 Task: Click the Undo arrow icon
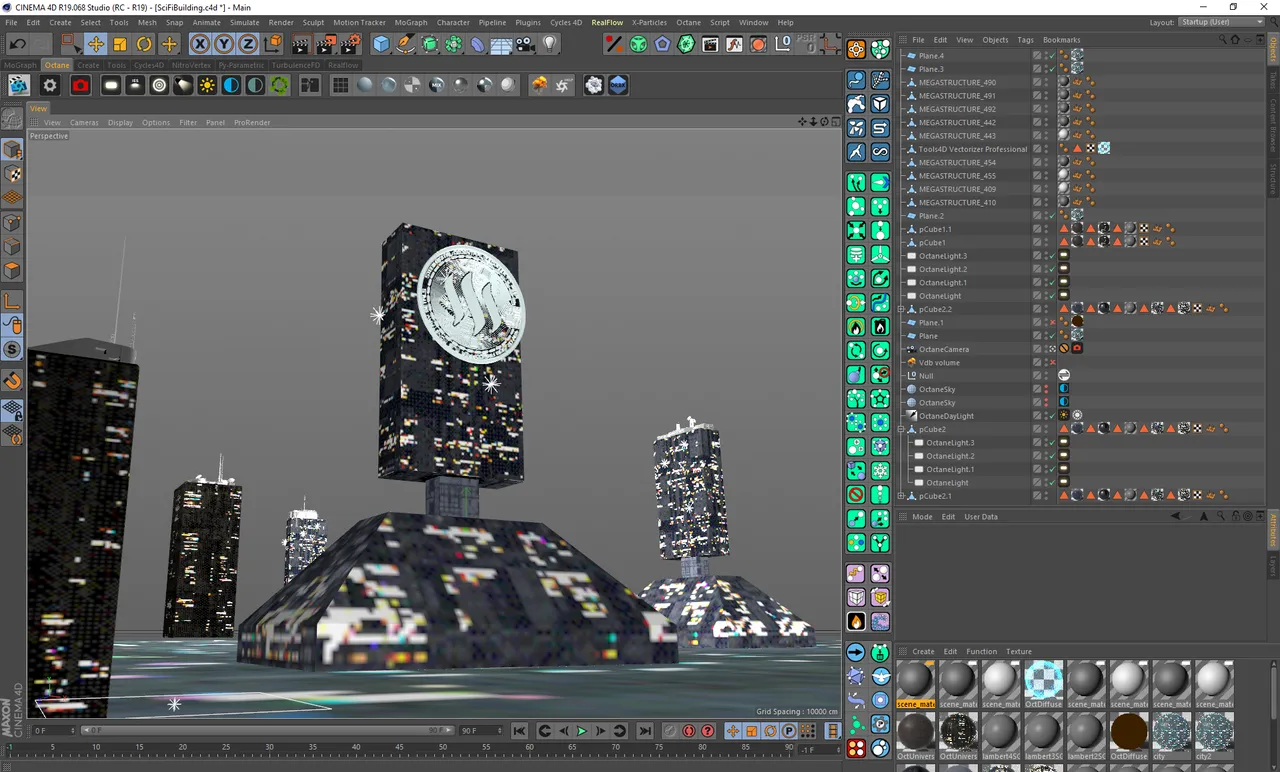[17, 44]
